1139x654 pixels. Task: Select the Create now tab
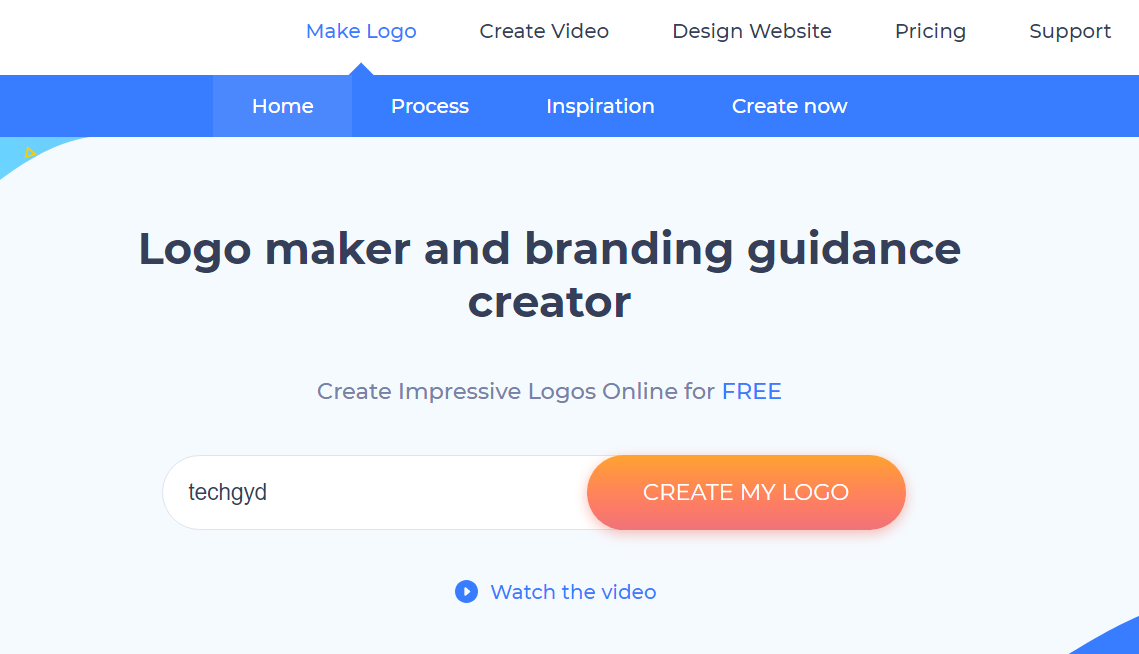(790, 106)
